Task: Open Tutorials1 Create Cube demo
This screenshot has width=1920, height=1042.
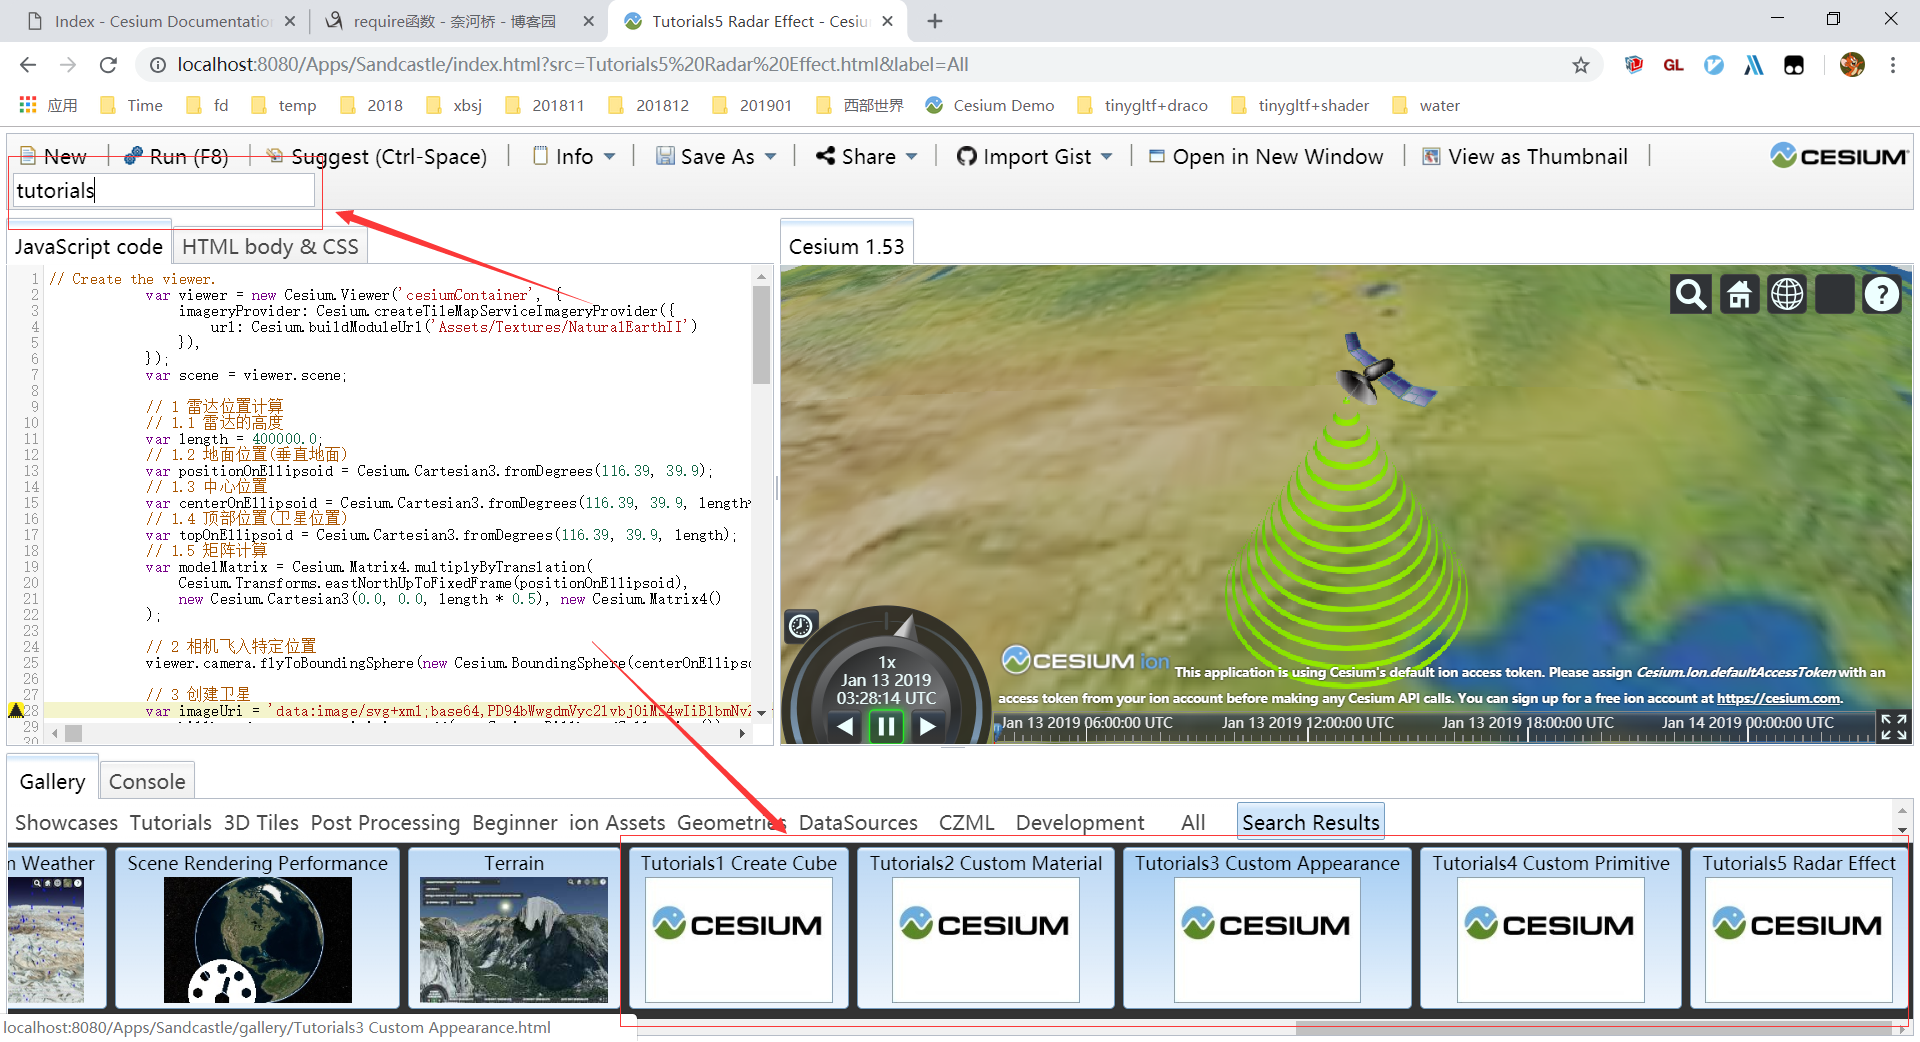Action: point(739,927)
